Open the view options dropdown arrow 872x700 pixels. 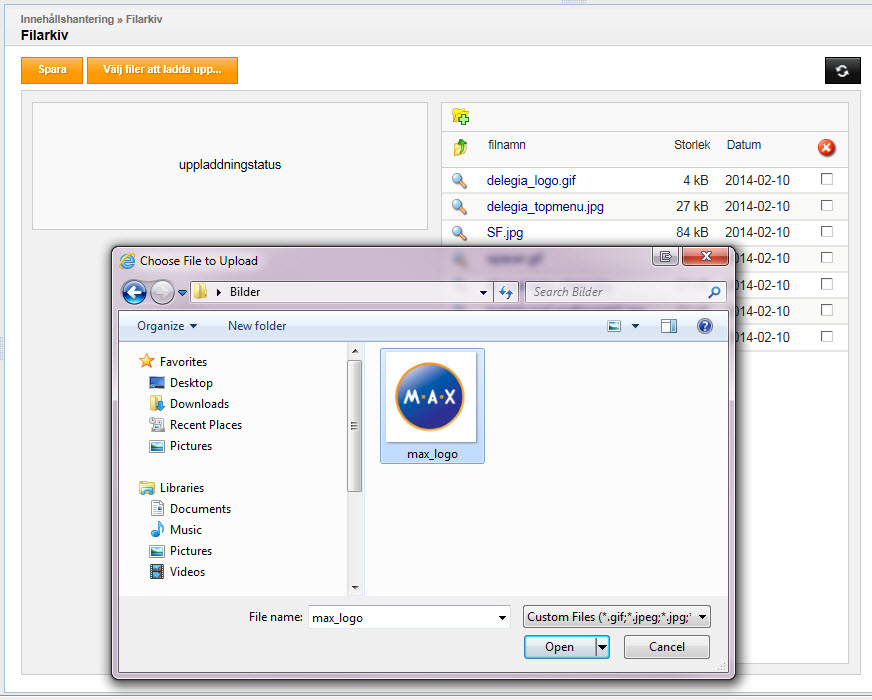click(x=635, y=326)
